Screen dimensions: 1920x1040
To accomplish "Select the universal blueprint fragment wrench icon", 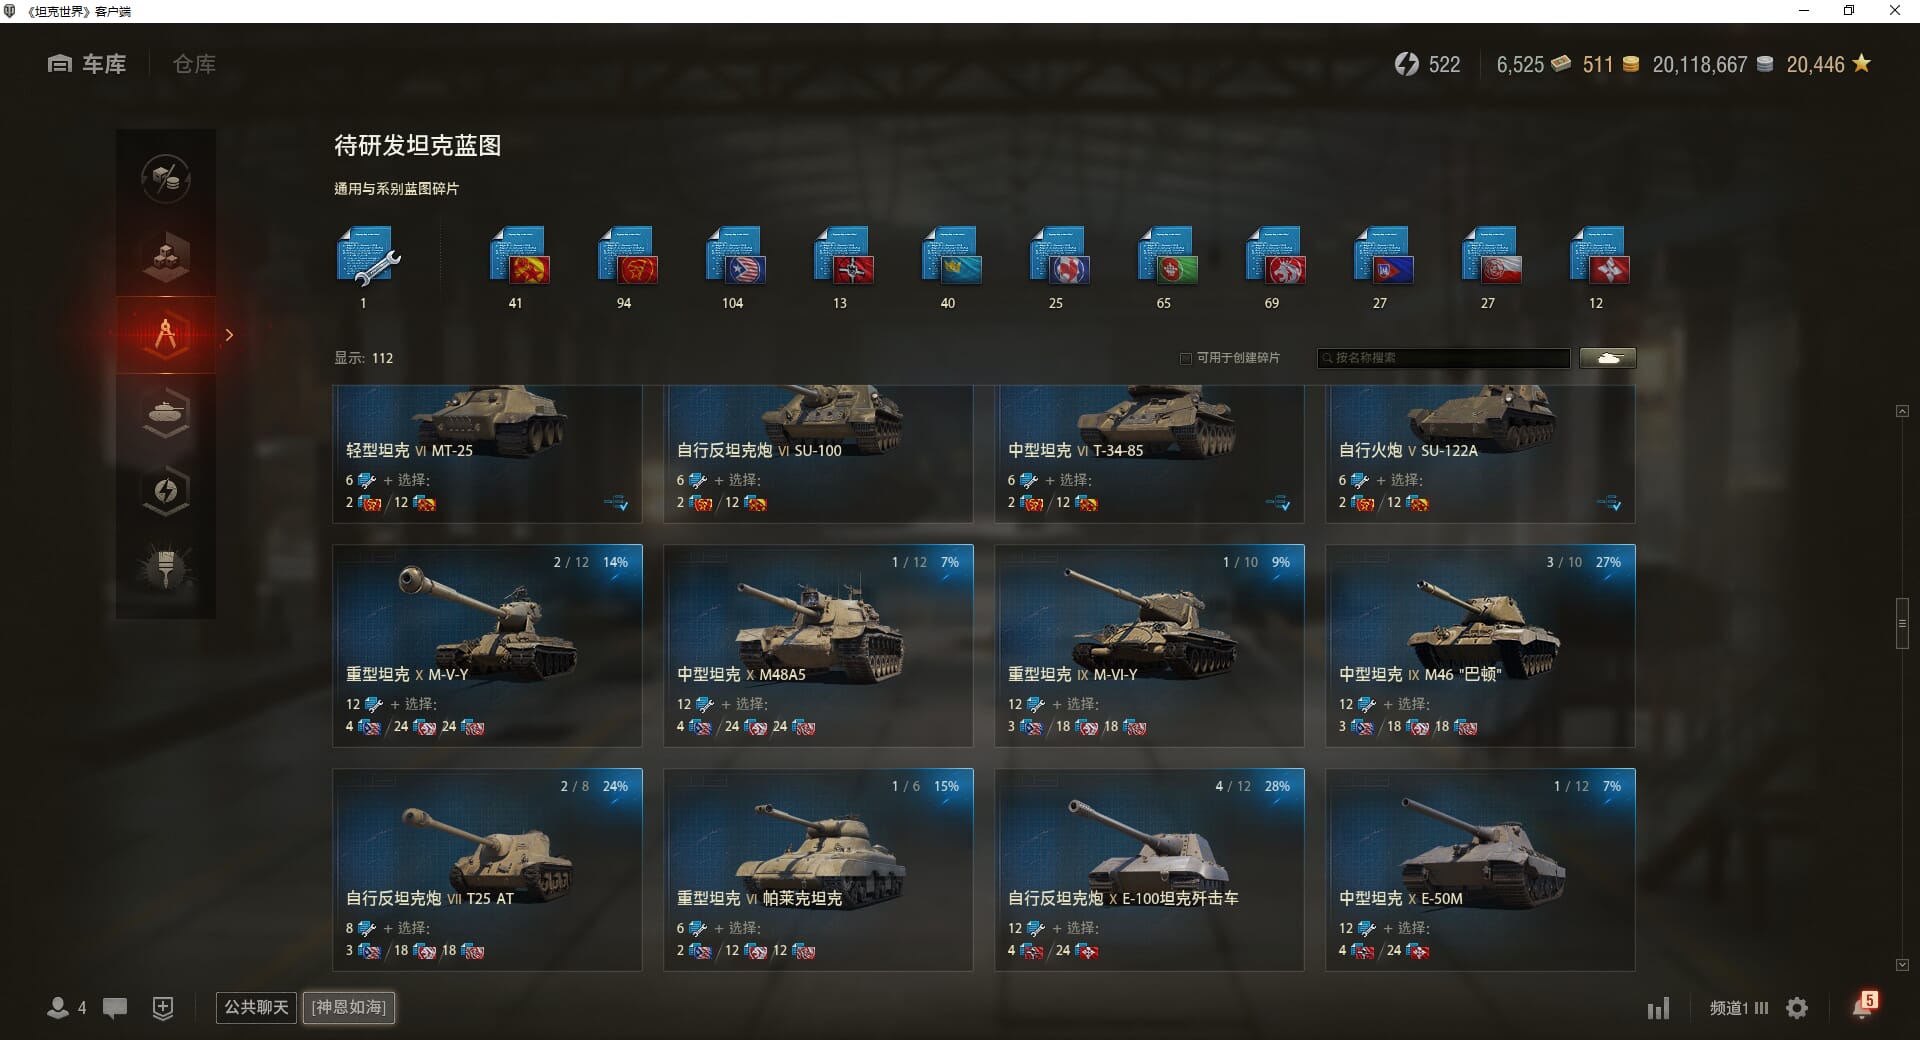I will point(367,257).
